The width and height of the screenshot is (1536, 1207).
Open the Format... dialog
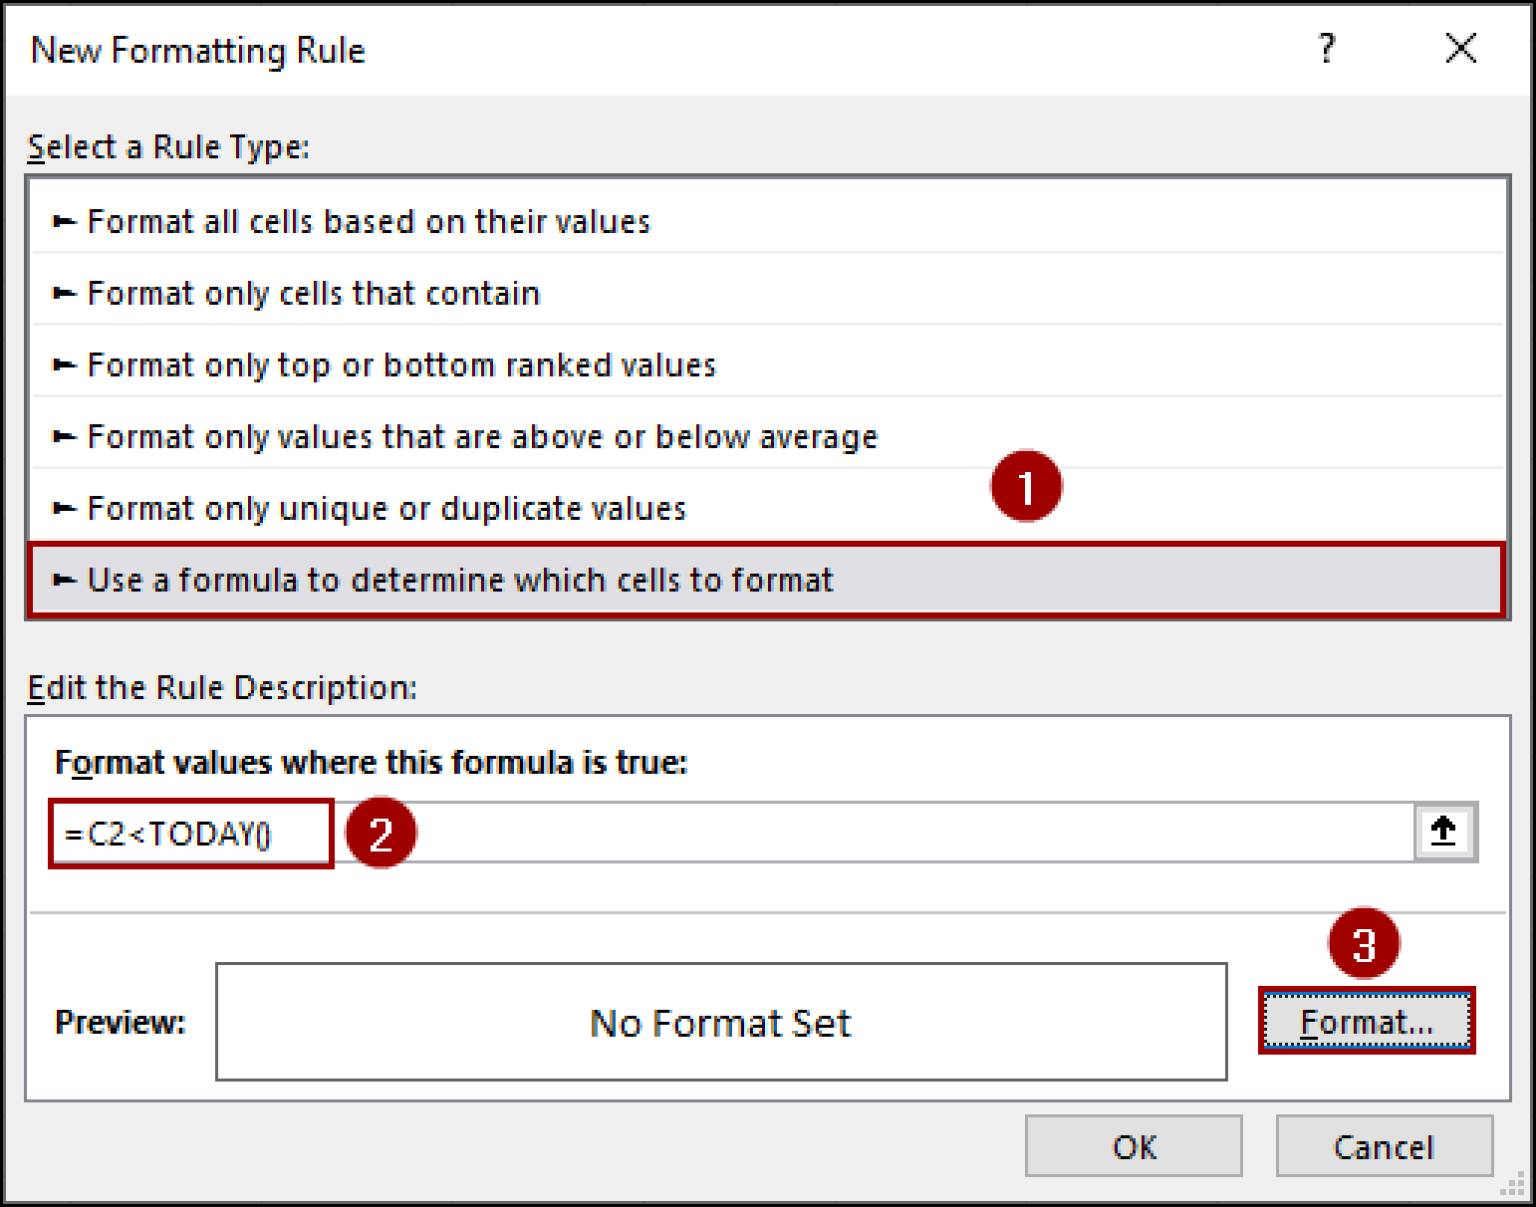1367,1021
